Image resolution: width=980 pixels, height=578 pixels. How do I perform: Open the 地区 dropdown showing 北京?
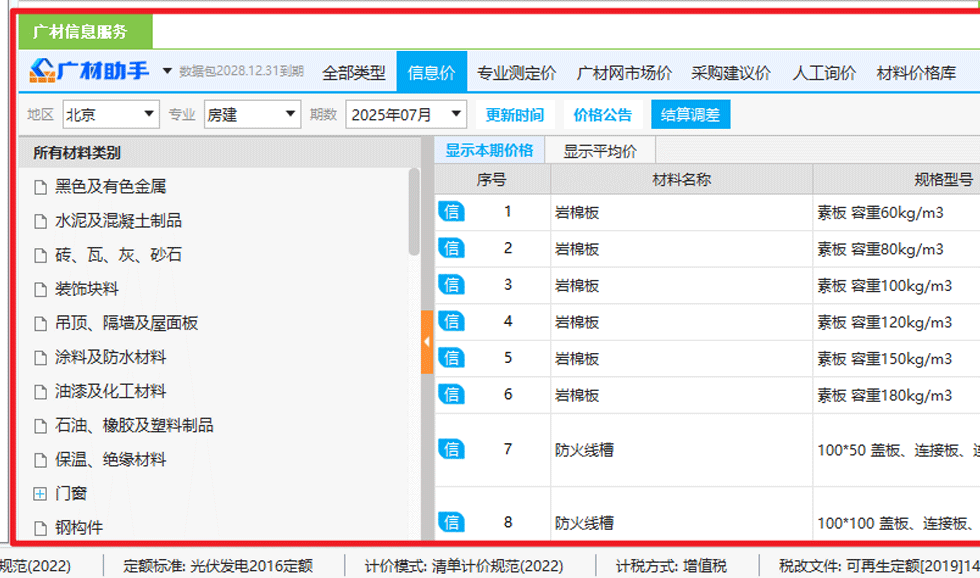(110, 115)
